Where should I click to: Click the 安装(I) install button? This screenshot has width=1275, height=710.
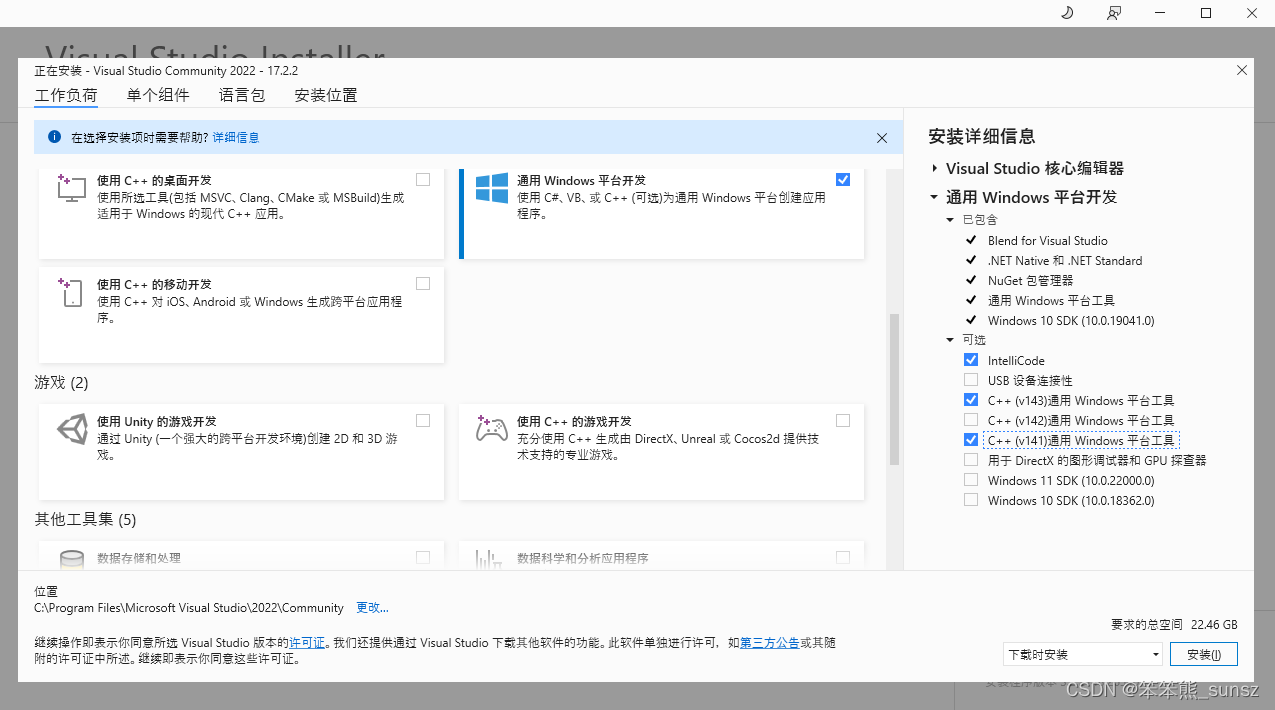(x=1204, y=654)
